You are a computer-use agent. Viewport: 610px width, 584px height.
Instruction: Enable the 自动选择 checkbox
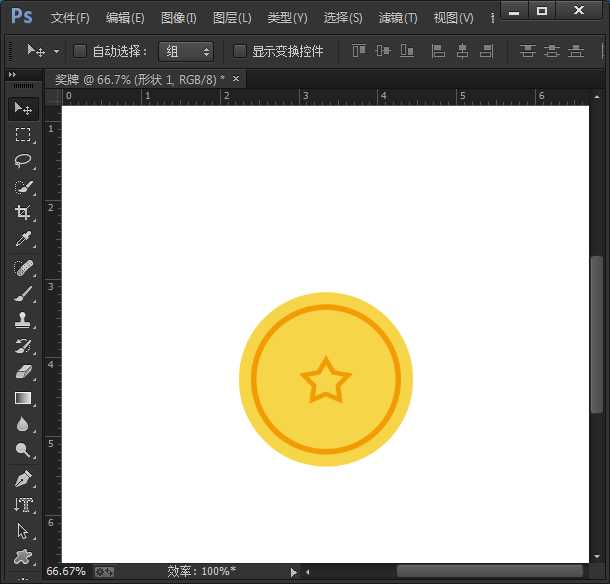(80, 51)
